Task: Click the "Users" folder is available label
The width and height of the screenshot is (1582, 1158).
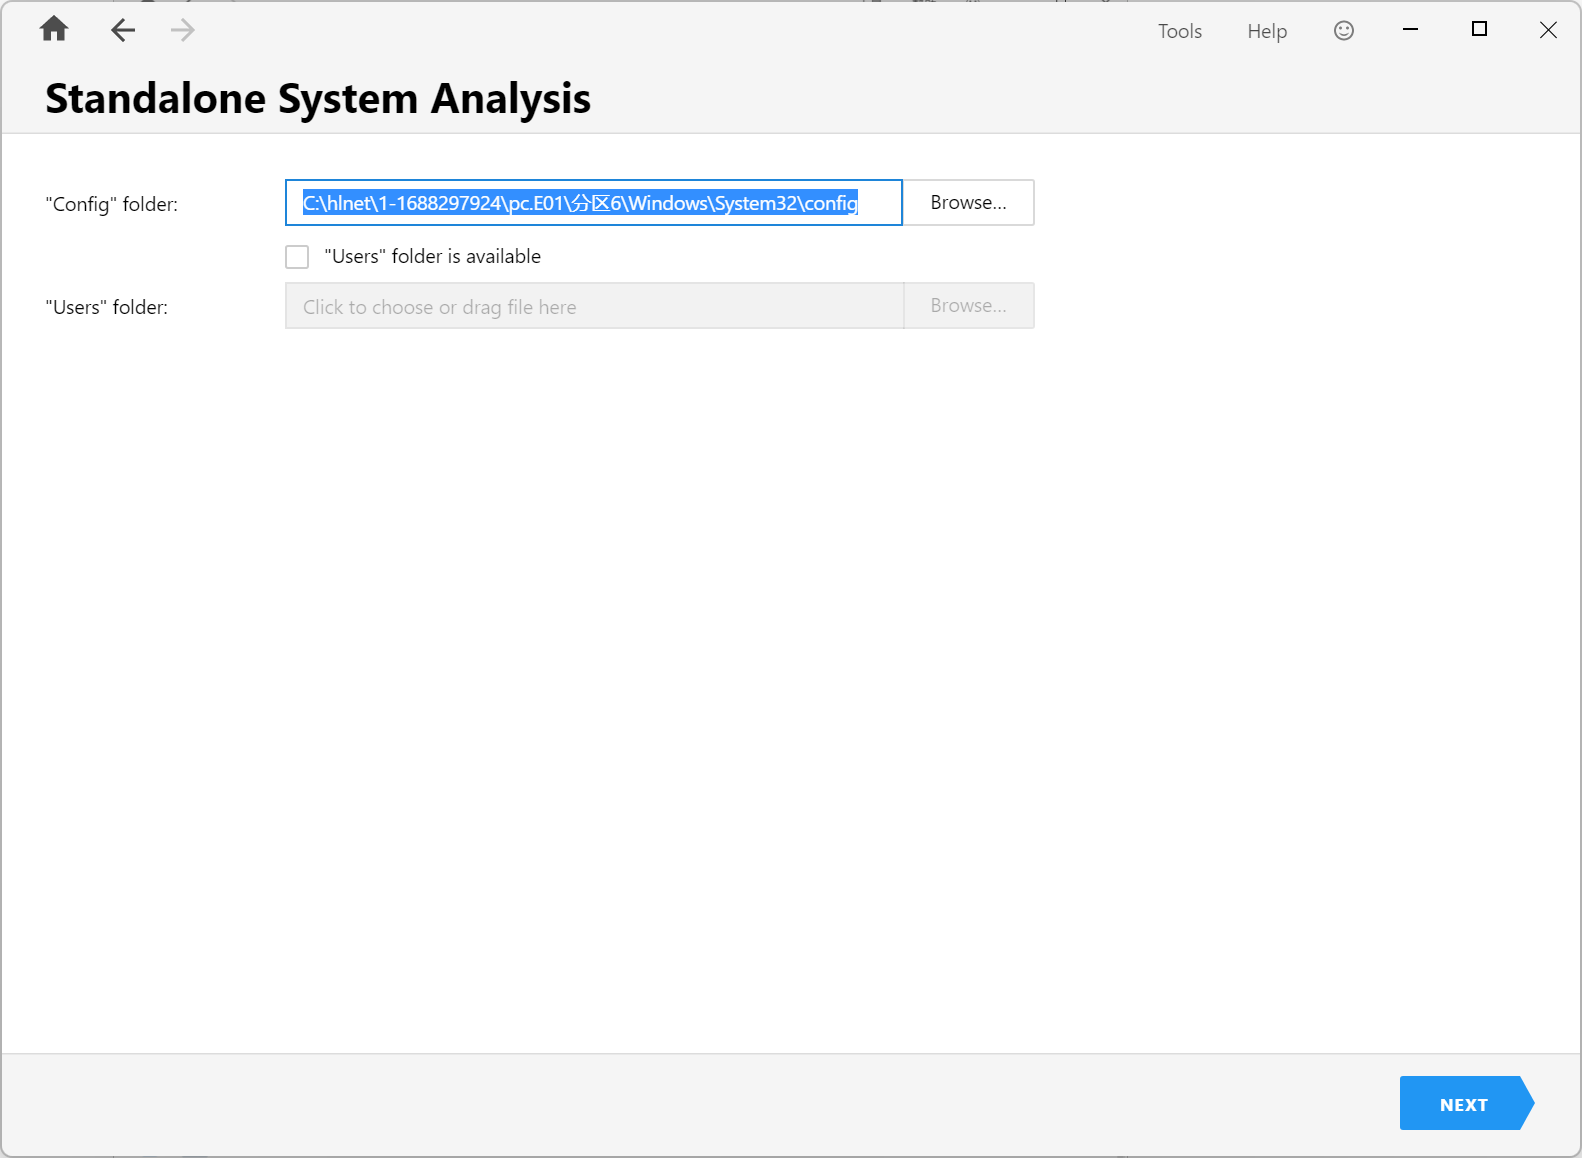Action: (432, 257)
